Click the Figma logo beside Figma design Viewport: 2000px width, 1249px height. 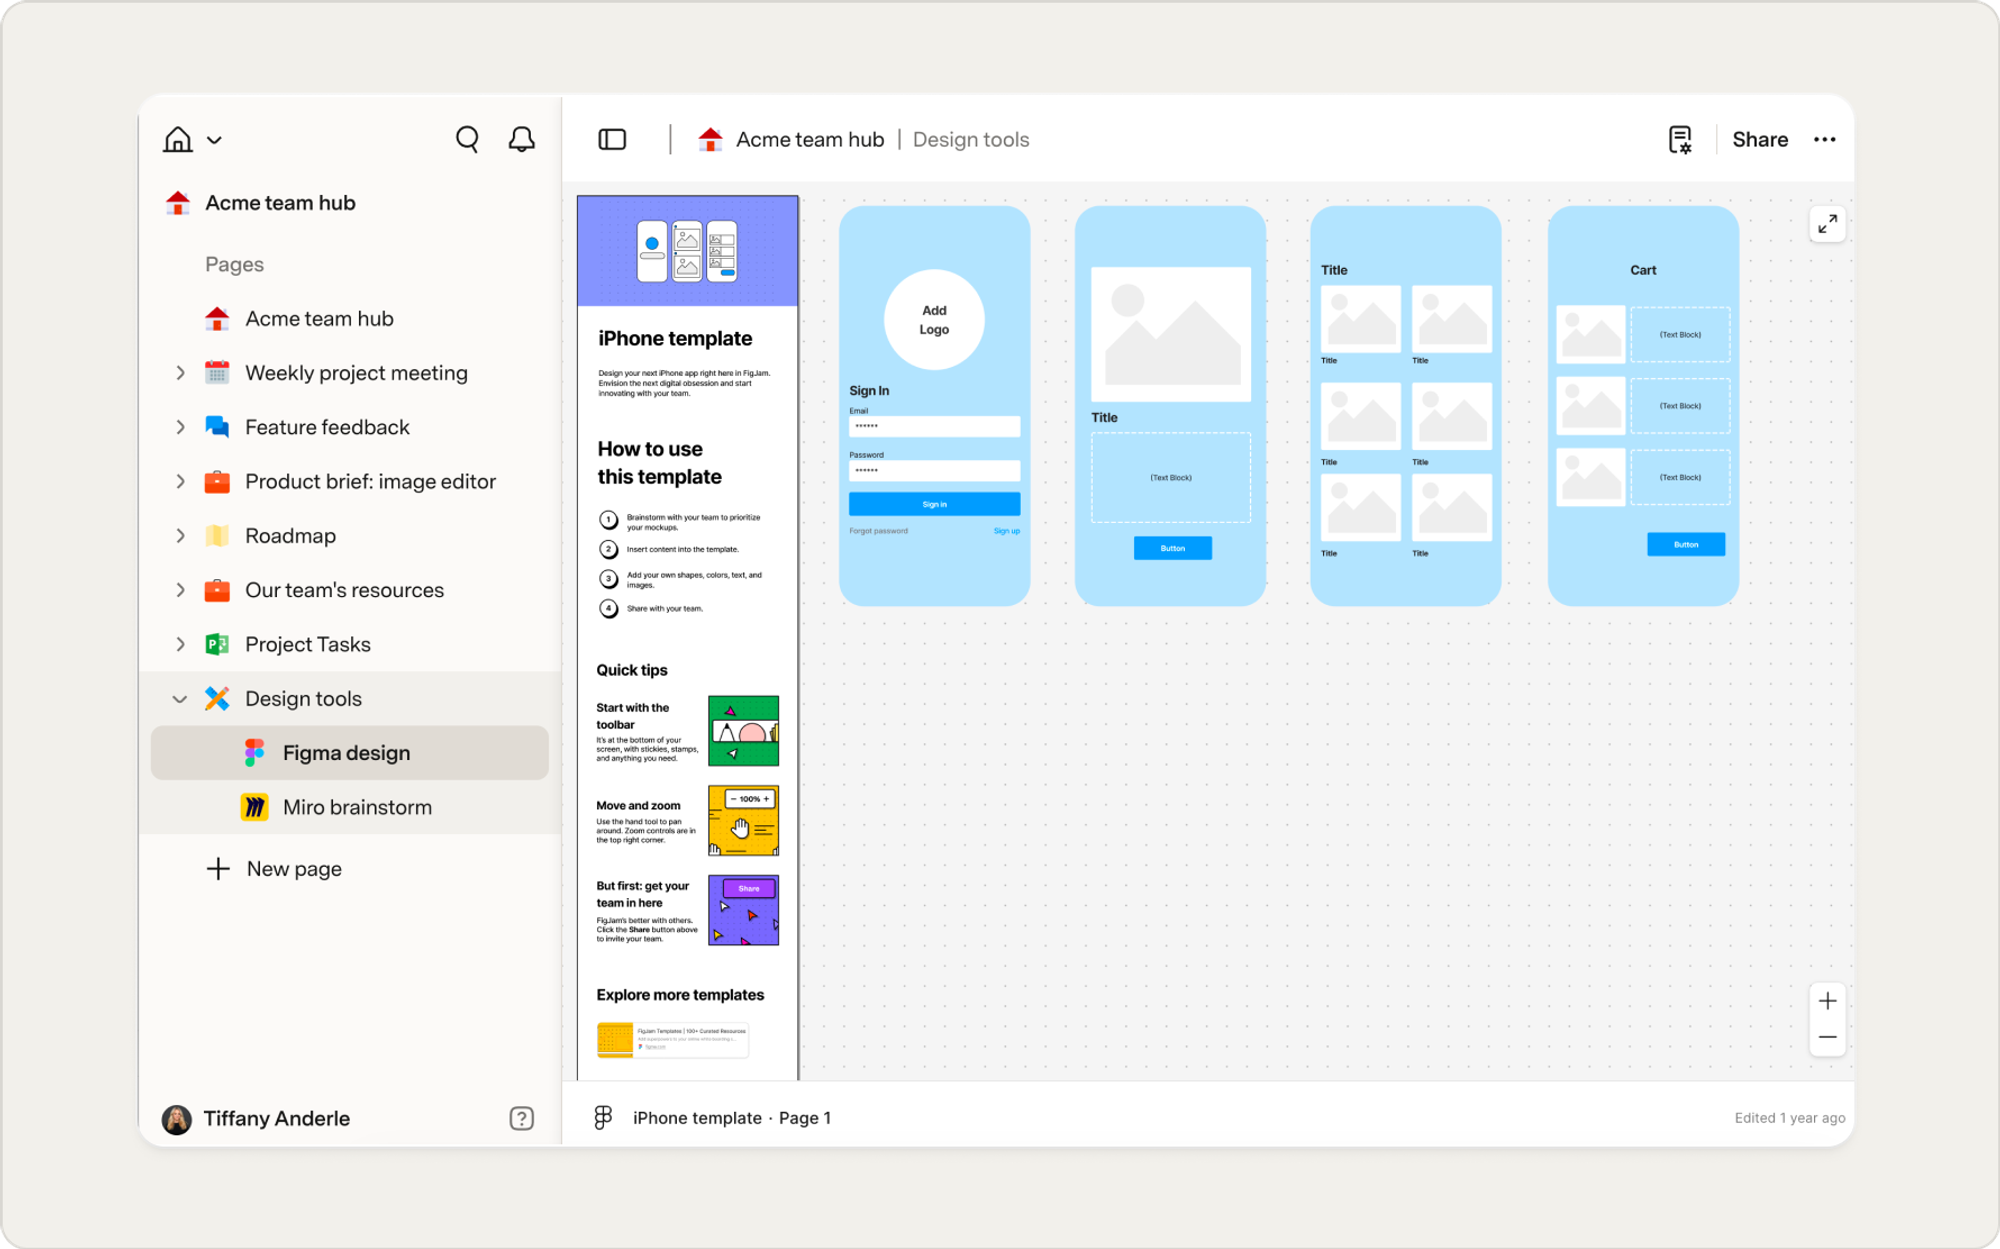[254, 753]
